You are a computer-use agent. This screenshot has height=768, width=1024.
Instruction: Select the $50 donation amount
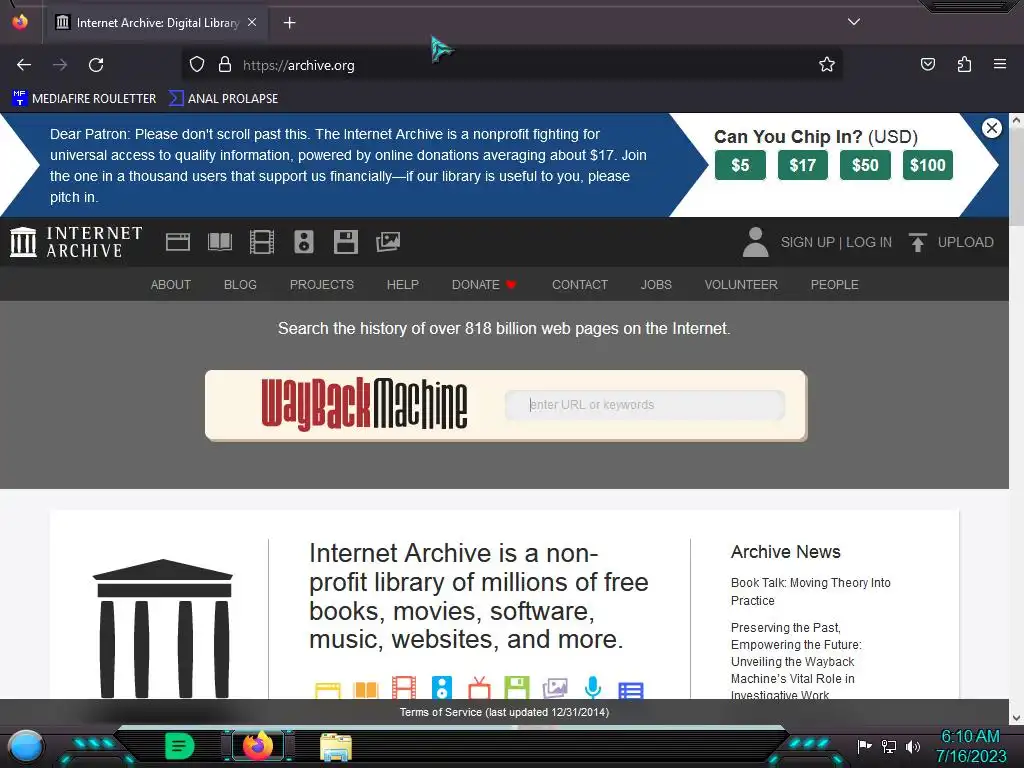(865, 165)
